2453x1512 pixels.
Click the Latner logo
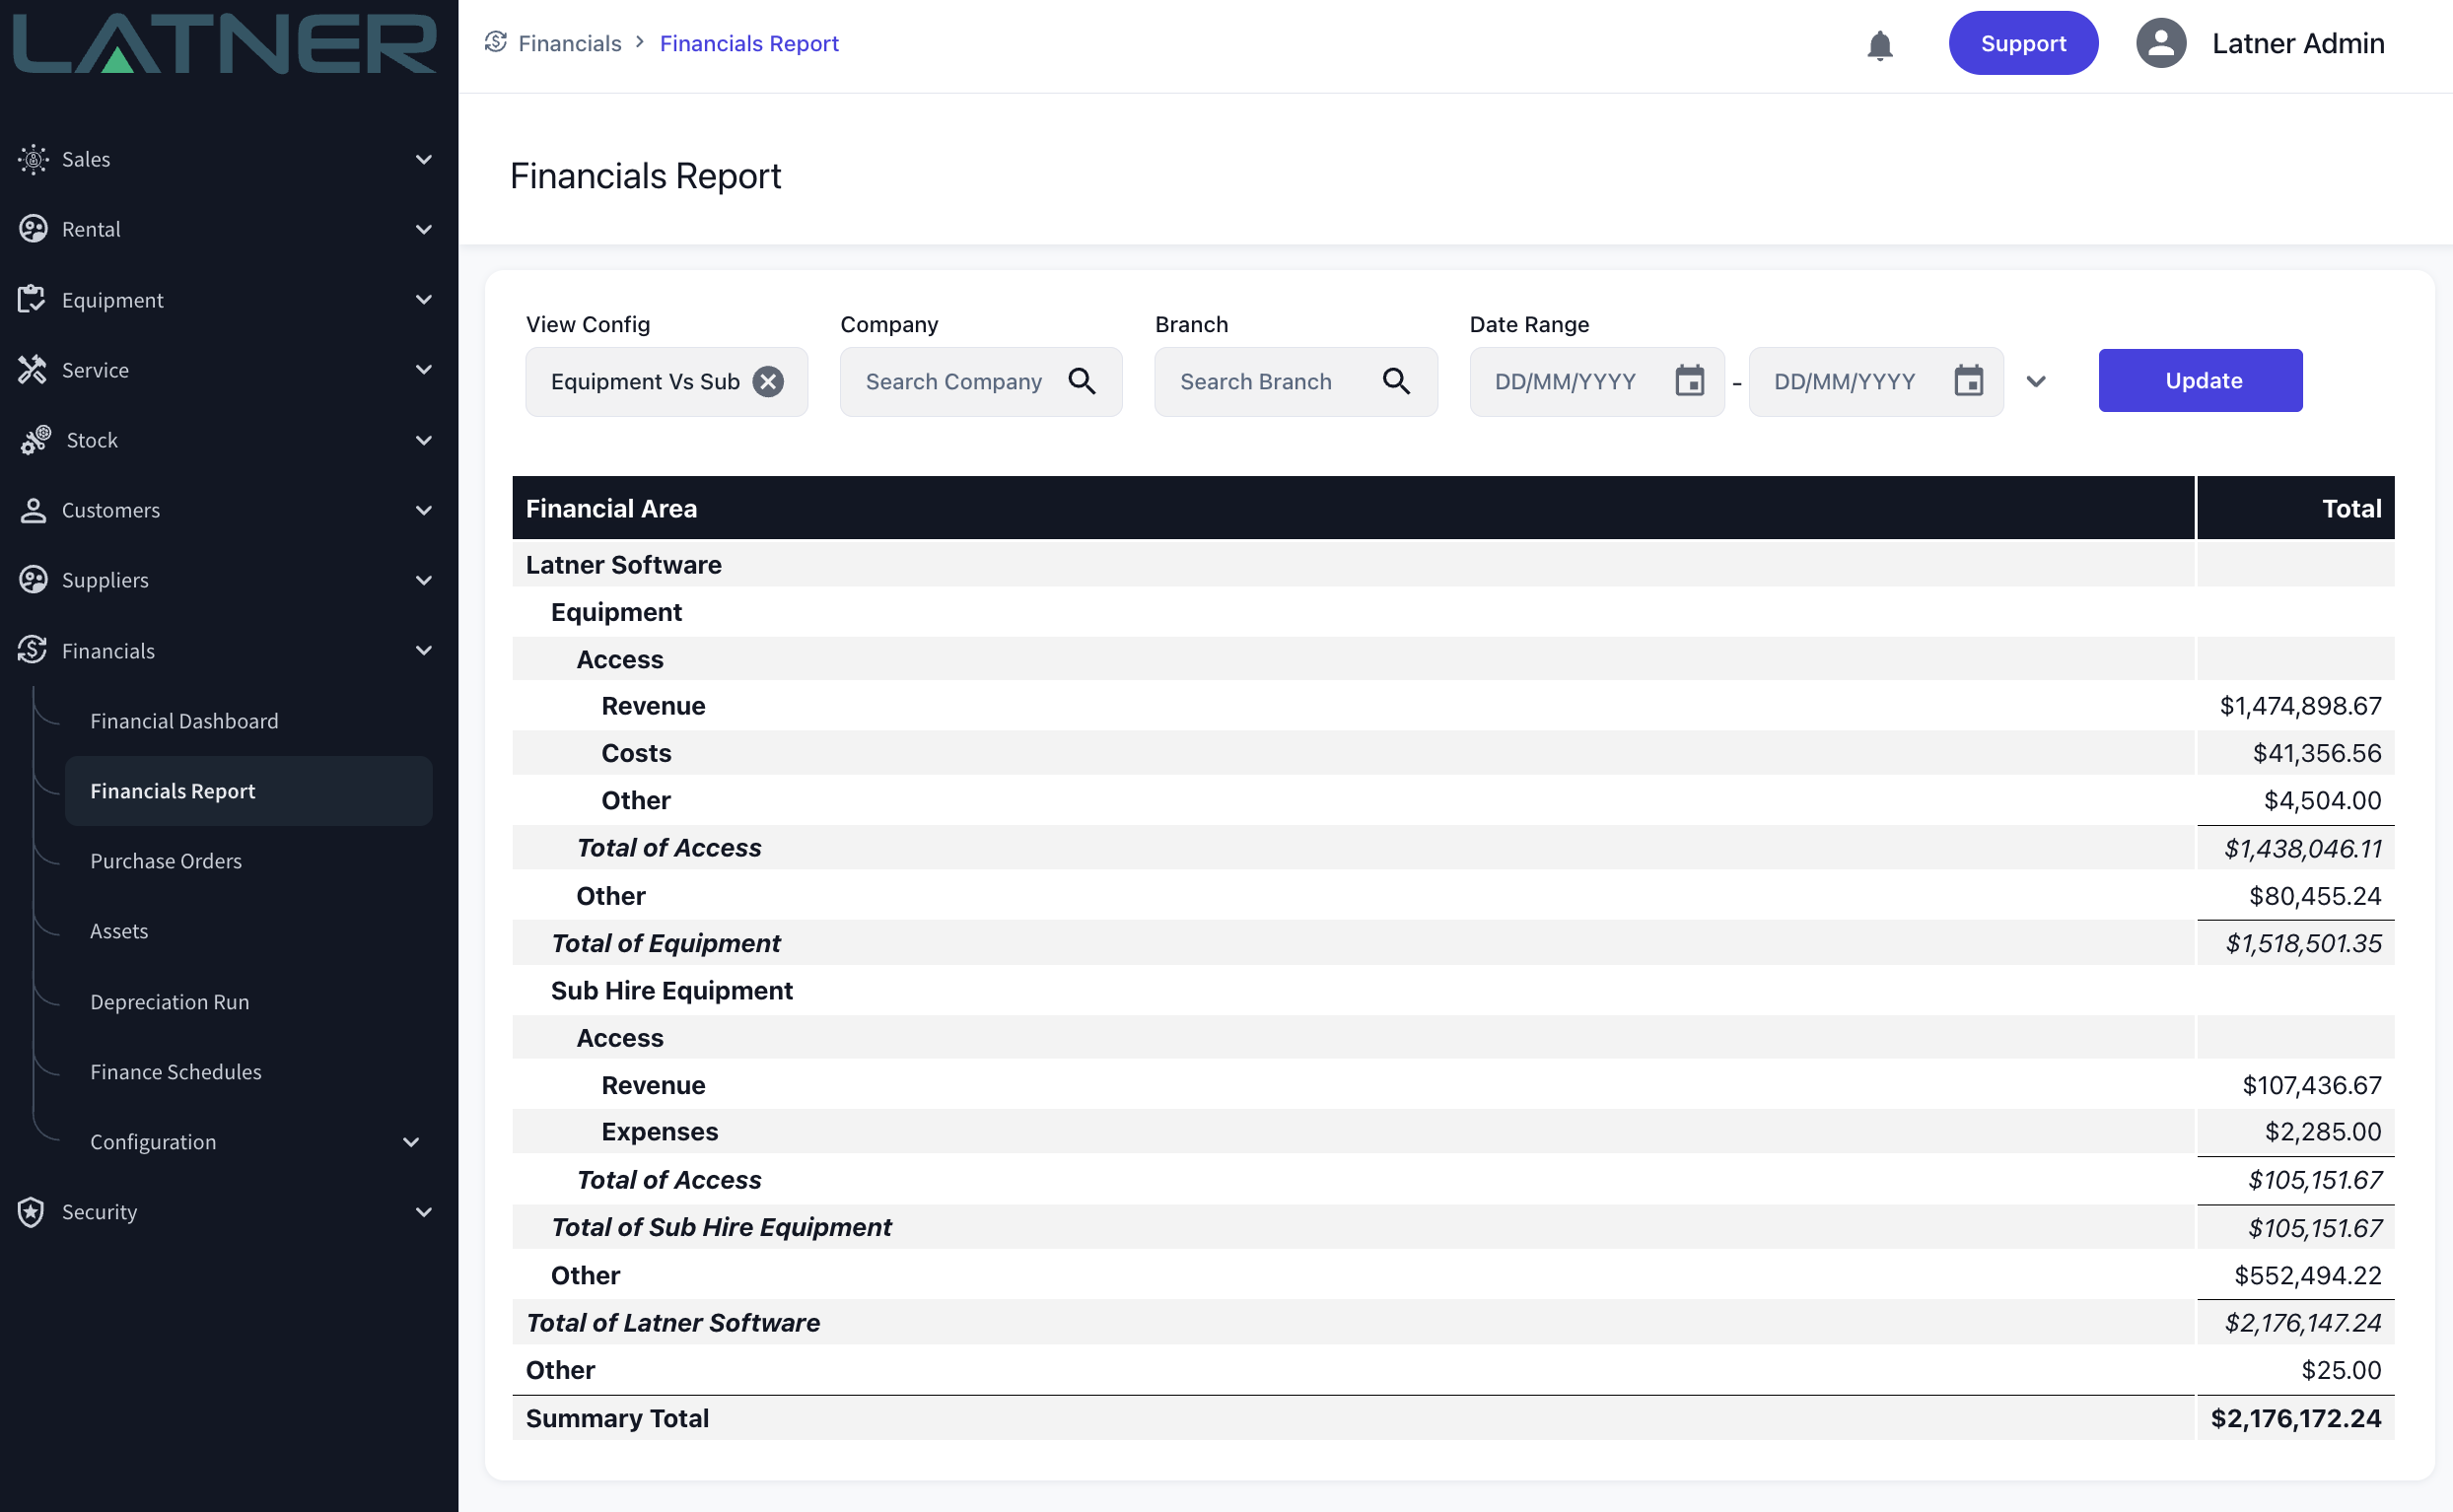point(225,45)
